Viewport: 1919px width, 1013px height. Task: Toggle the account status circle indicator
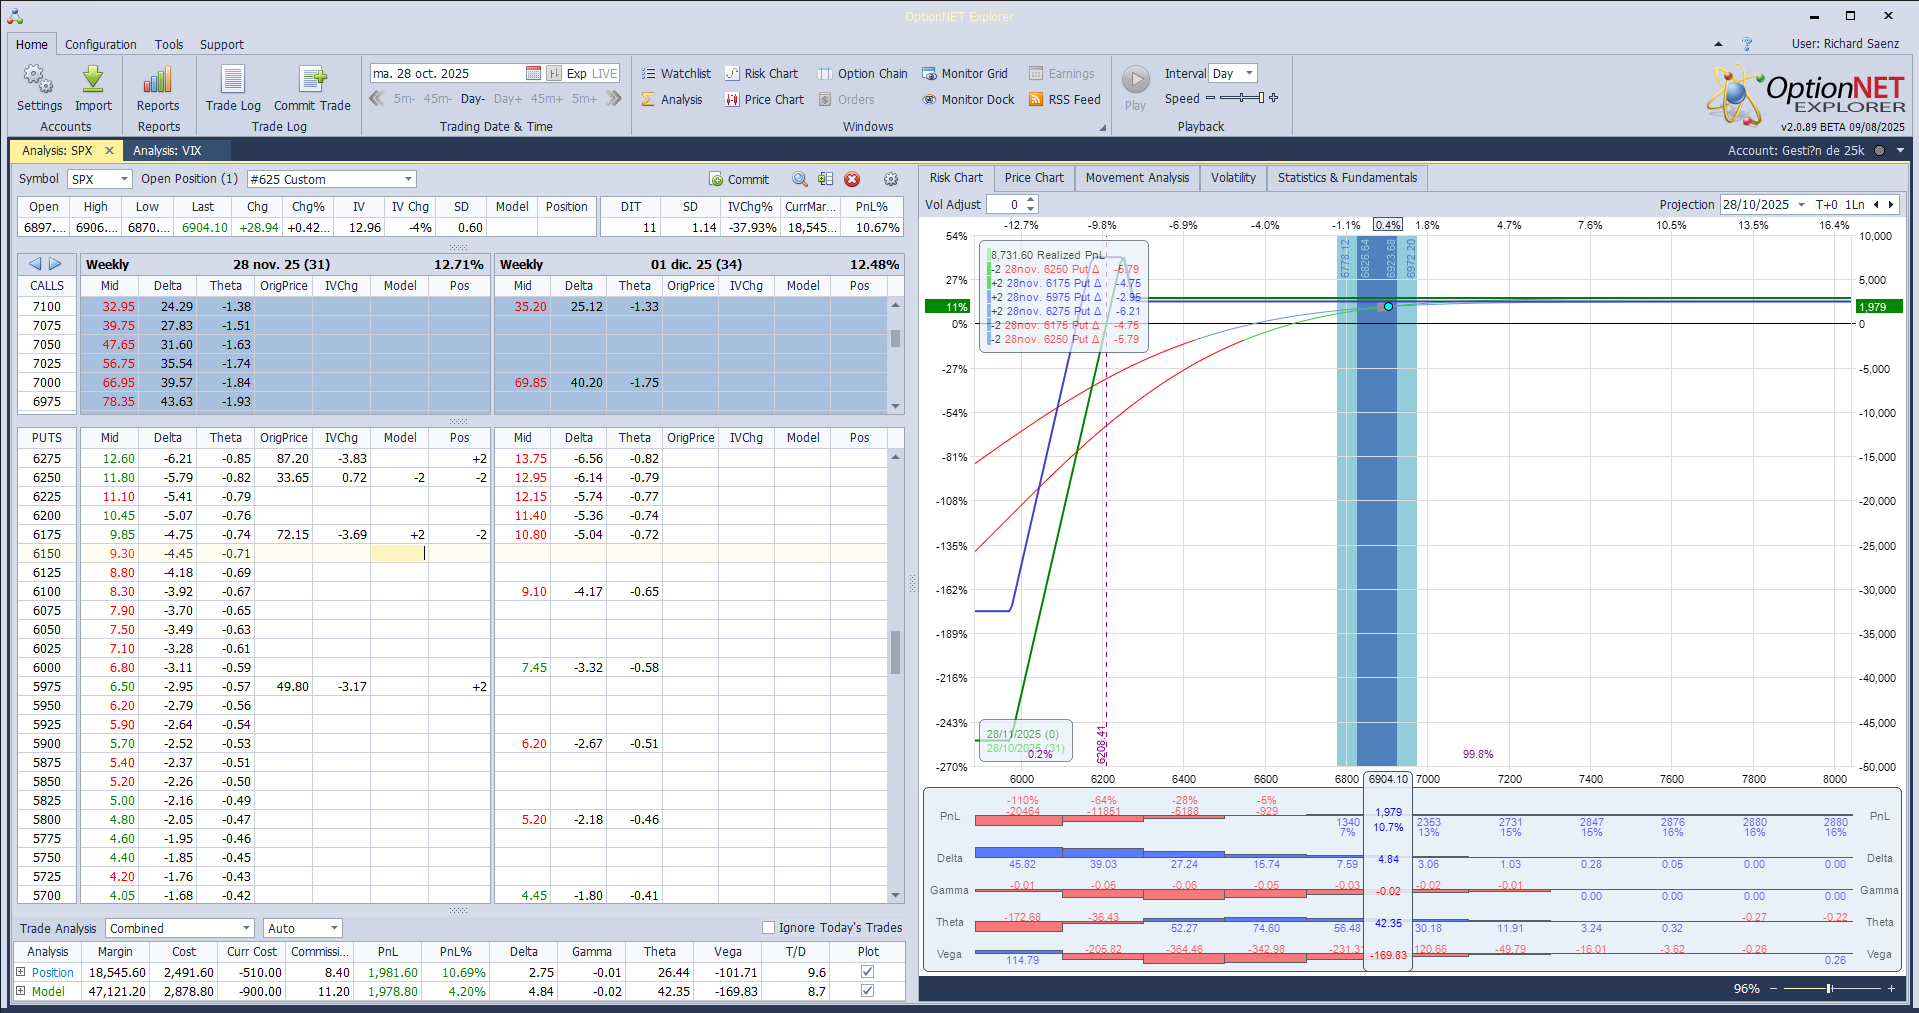click(1879, 151)
